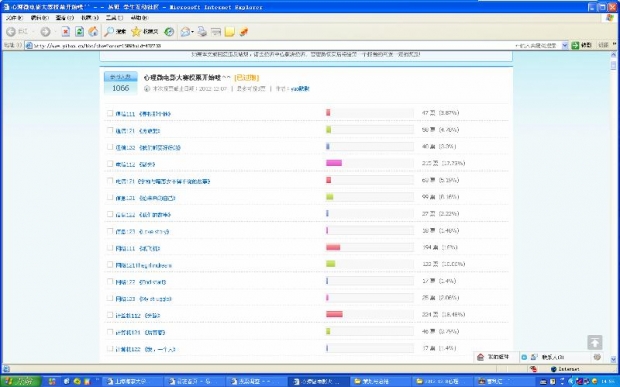Image resolution: width=620 pixels, height=387 pixels.
Task: Go to Home page icon
Action: click(93, 32)
